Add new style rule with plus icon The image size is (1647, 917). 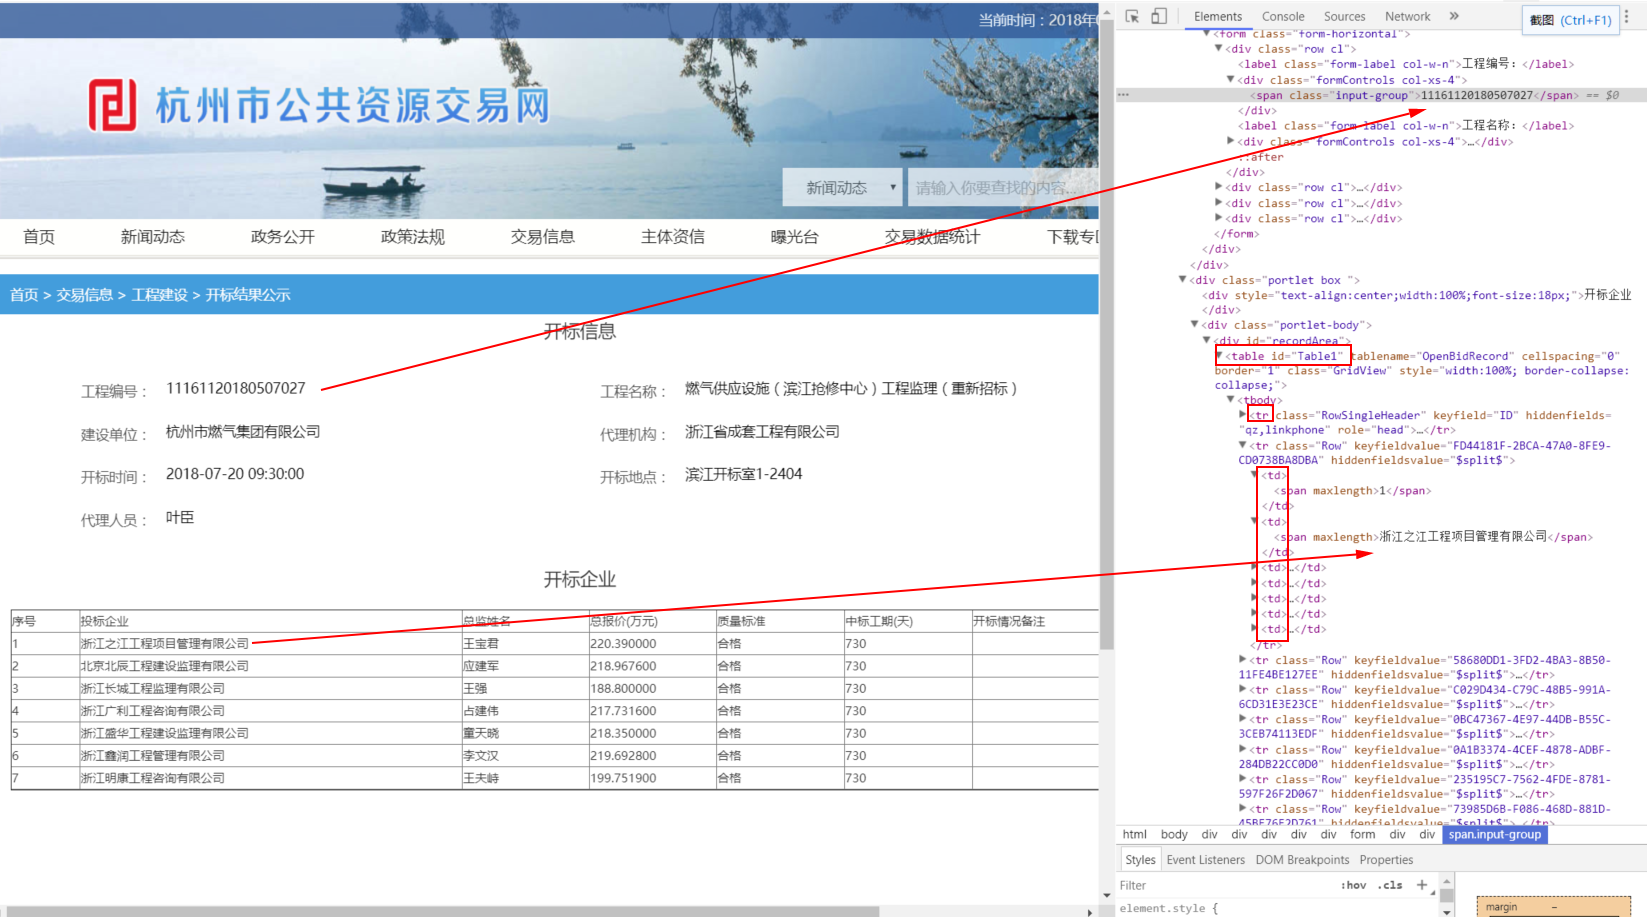pos(1422,884)
